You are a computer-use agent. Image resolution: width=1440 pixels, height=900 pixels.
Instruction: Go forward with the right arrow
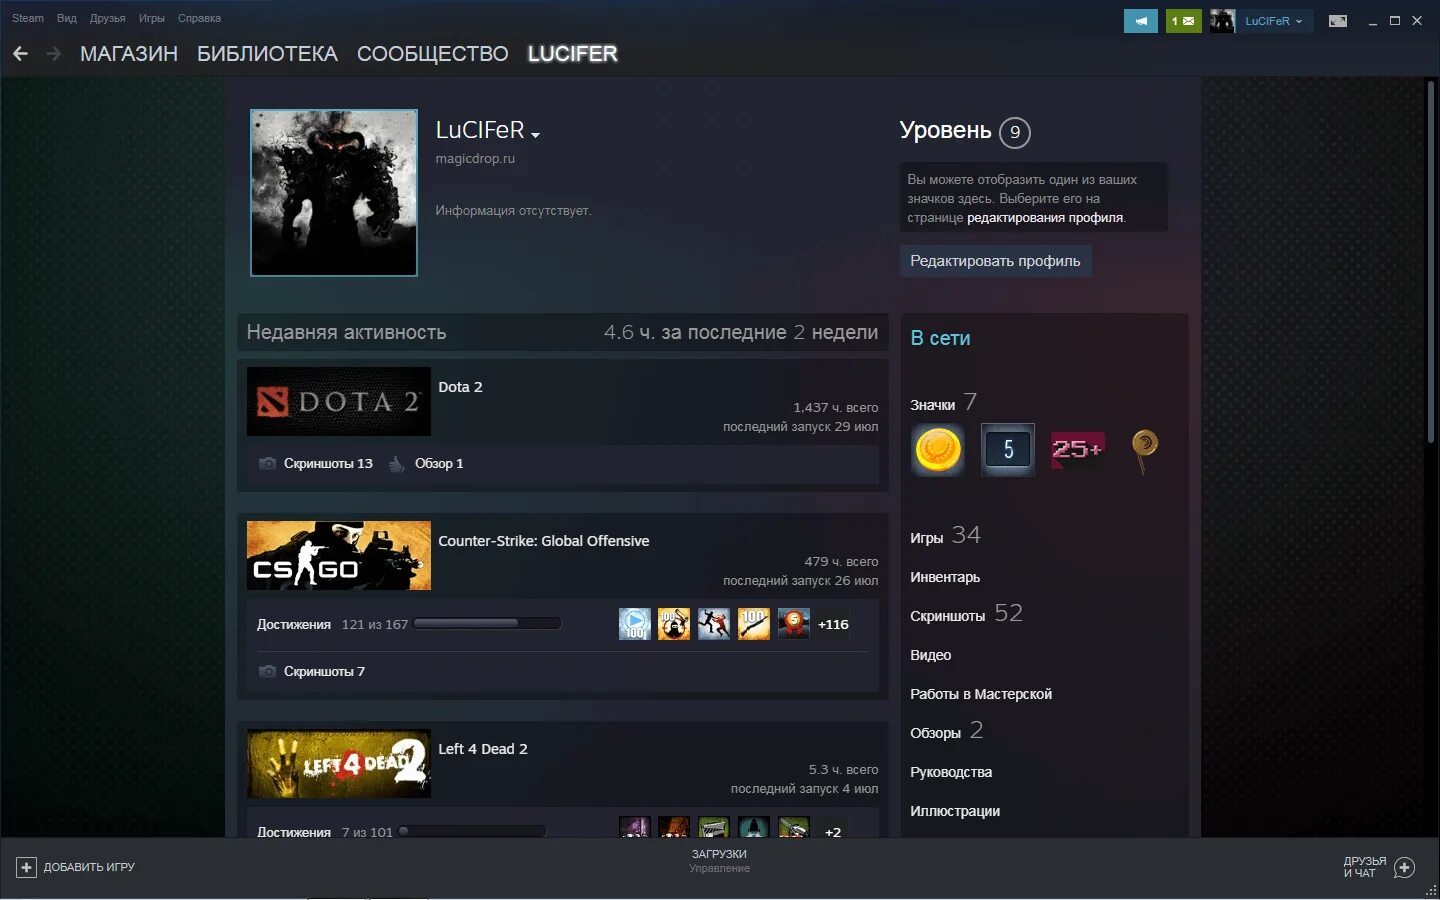54,54
